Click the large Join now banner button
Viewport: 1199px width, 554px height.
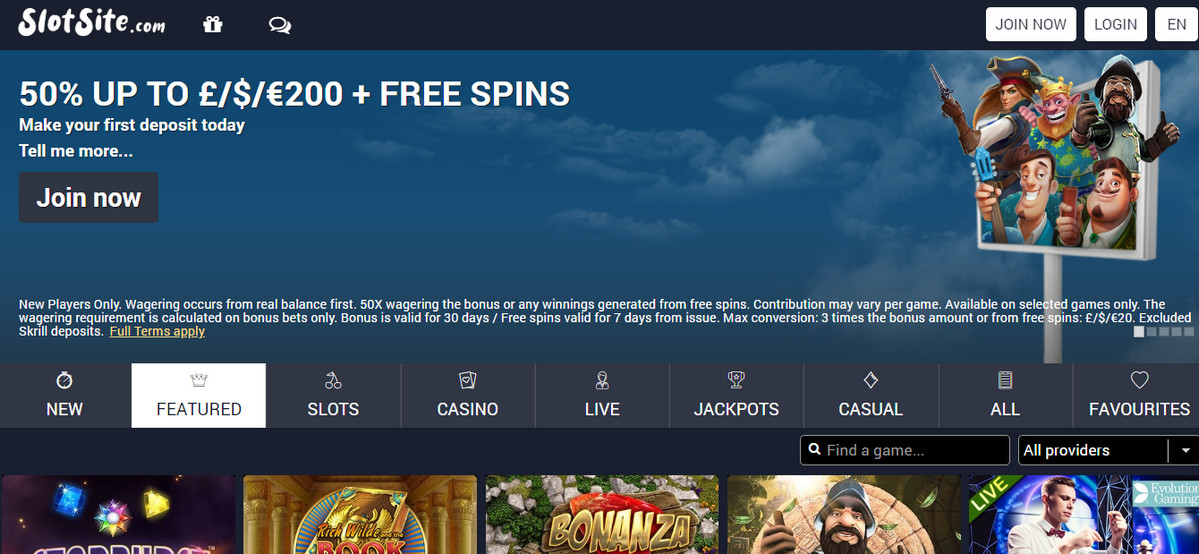click(89, 197)
